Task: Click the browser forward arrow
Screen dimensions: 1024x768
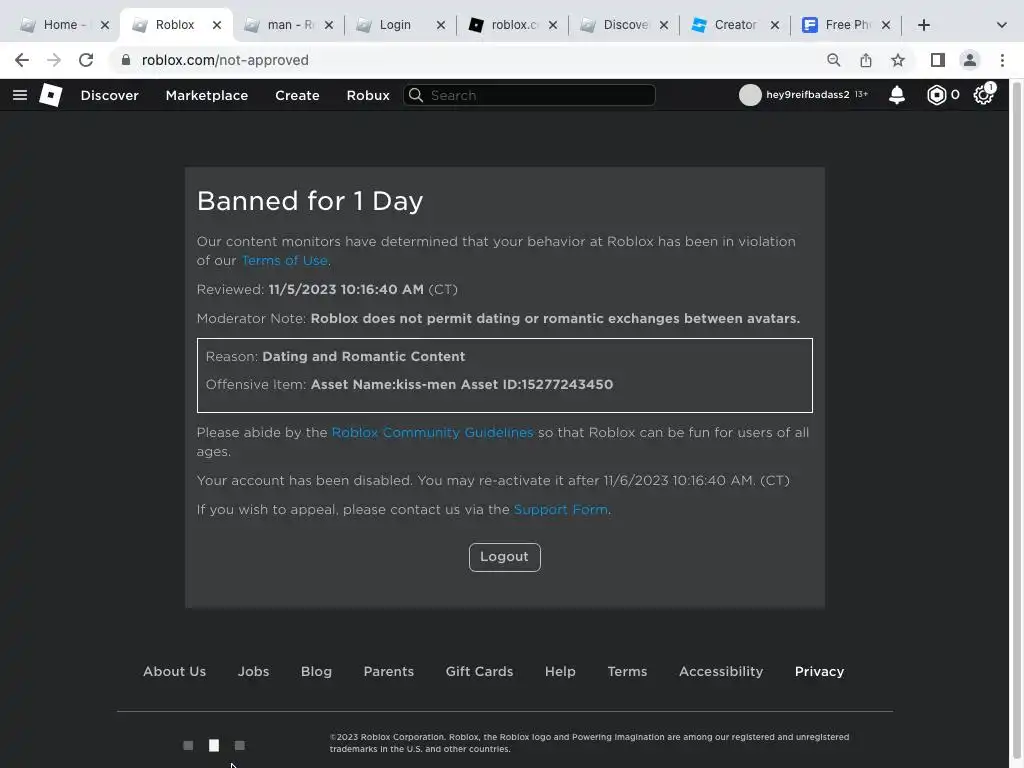Action: 54,60
